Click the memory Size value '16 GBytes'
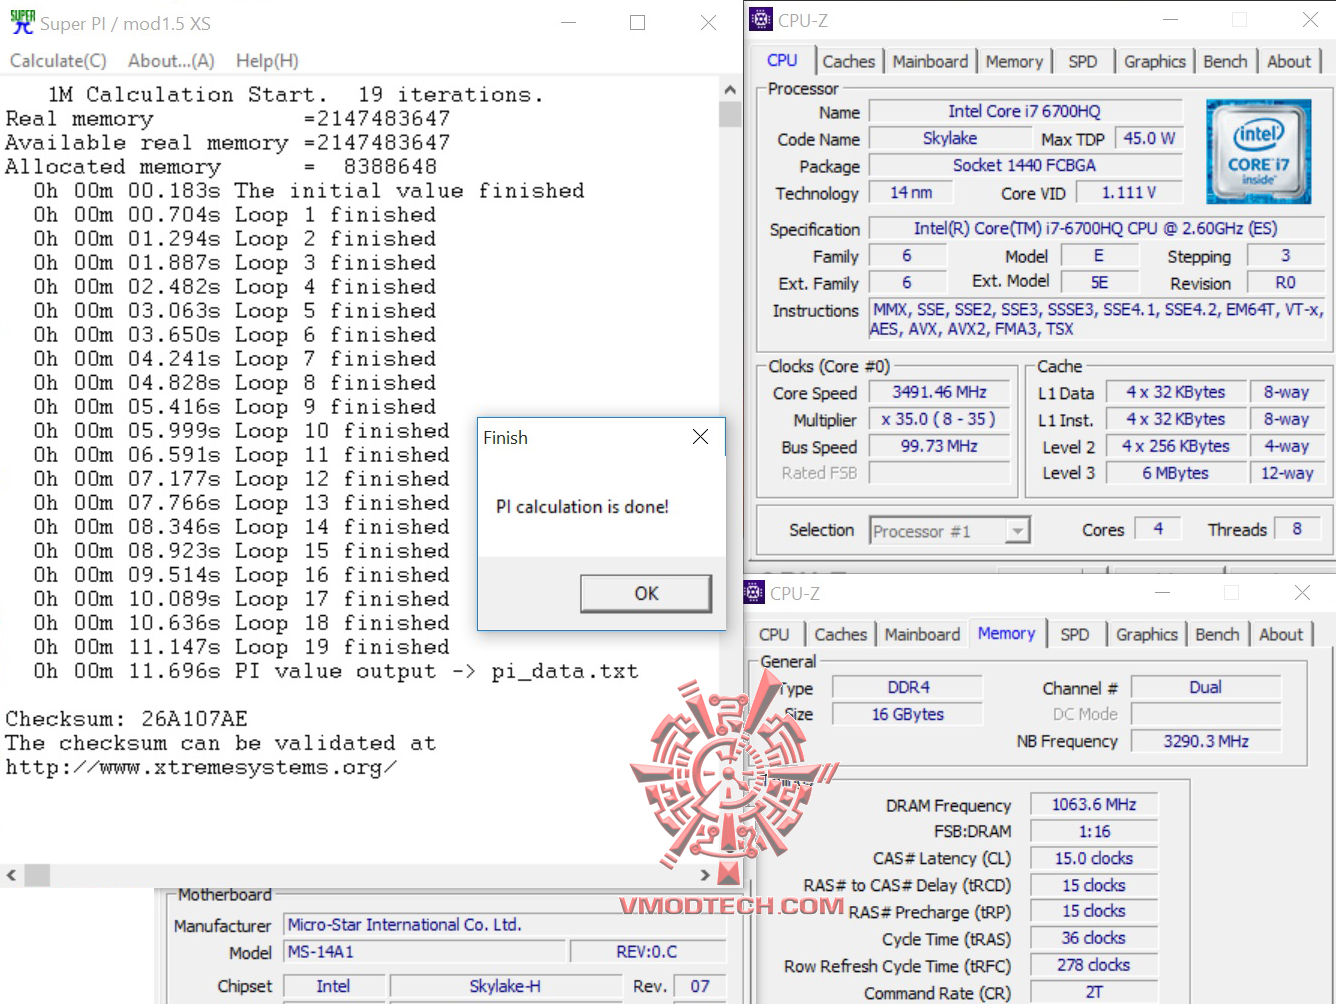 click(x=908, y=714)
